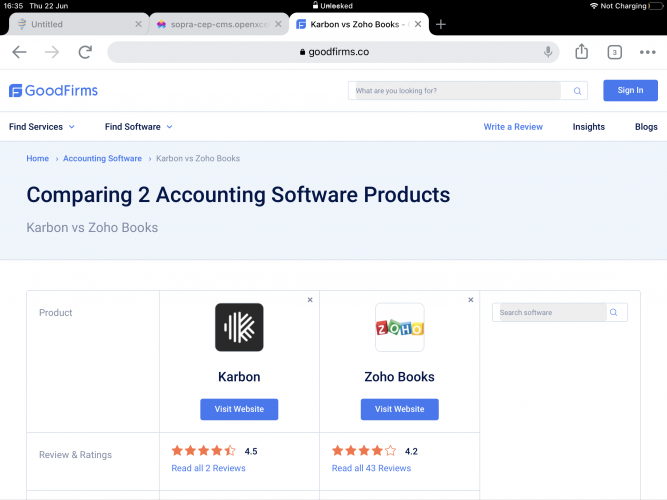Image resolution: width=667 pixels, height=500 pixels.
Task: Remove Zoho Books from comparison with X
Action: pyautogui.click(x=470, y=300)
